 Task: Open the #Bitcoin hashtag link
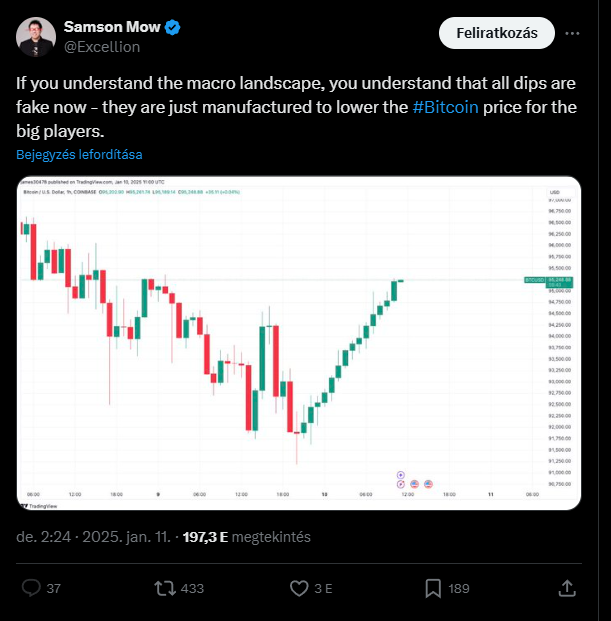(445, 107)
